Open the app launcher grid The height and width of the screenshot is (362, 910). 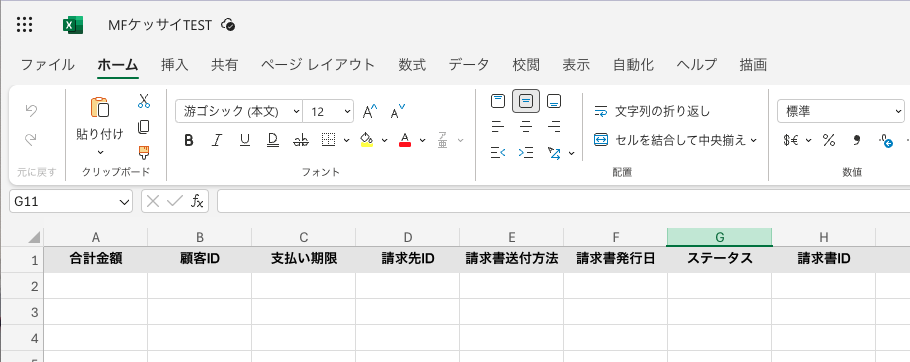point(24,24)
